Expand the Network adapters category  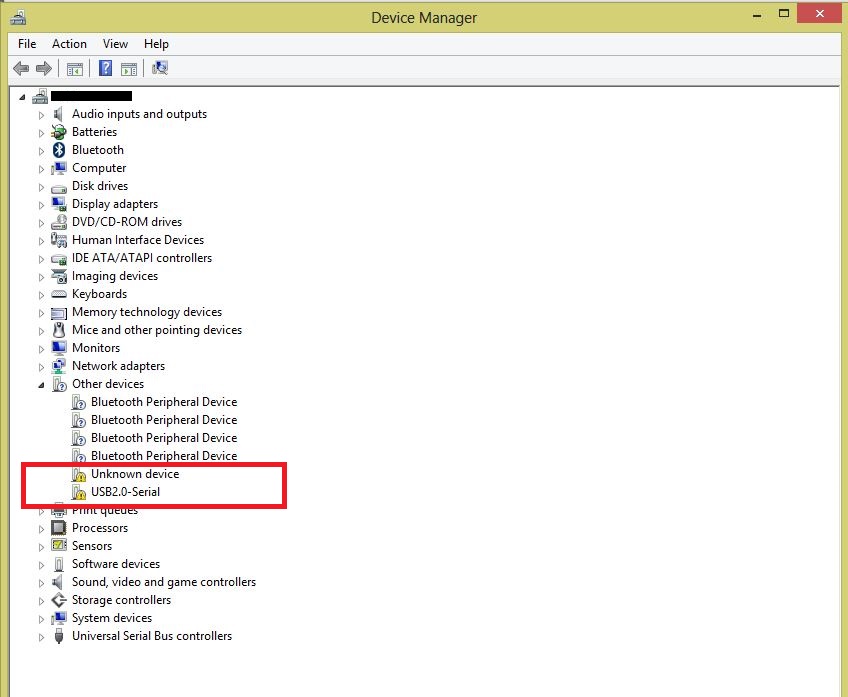(x=41, y=366)
